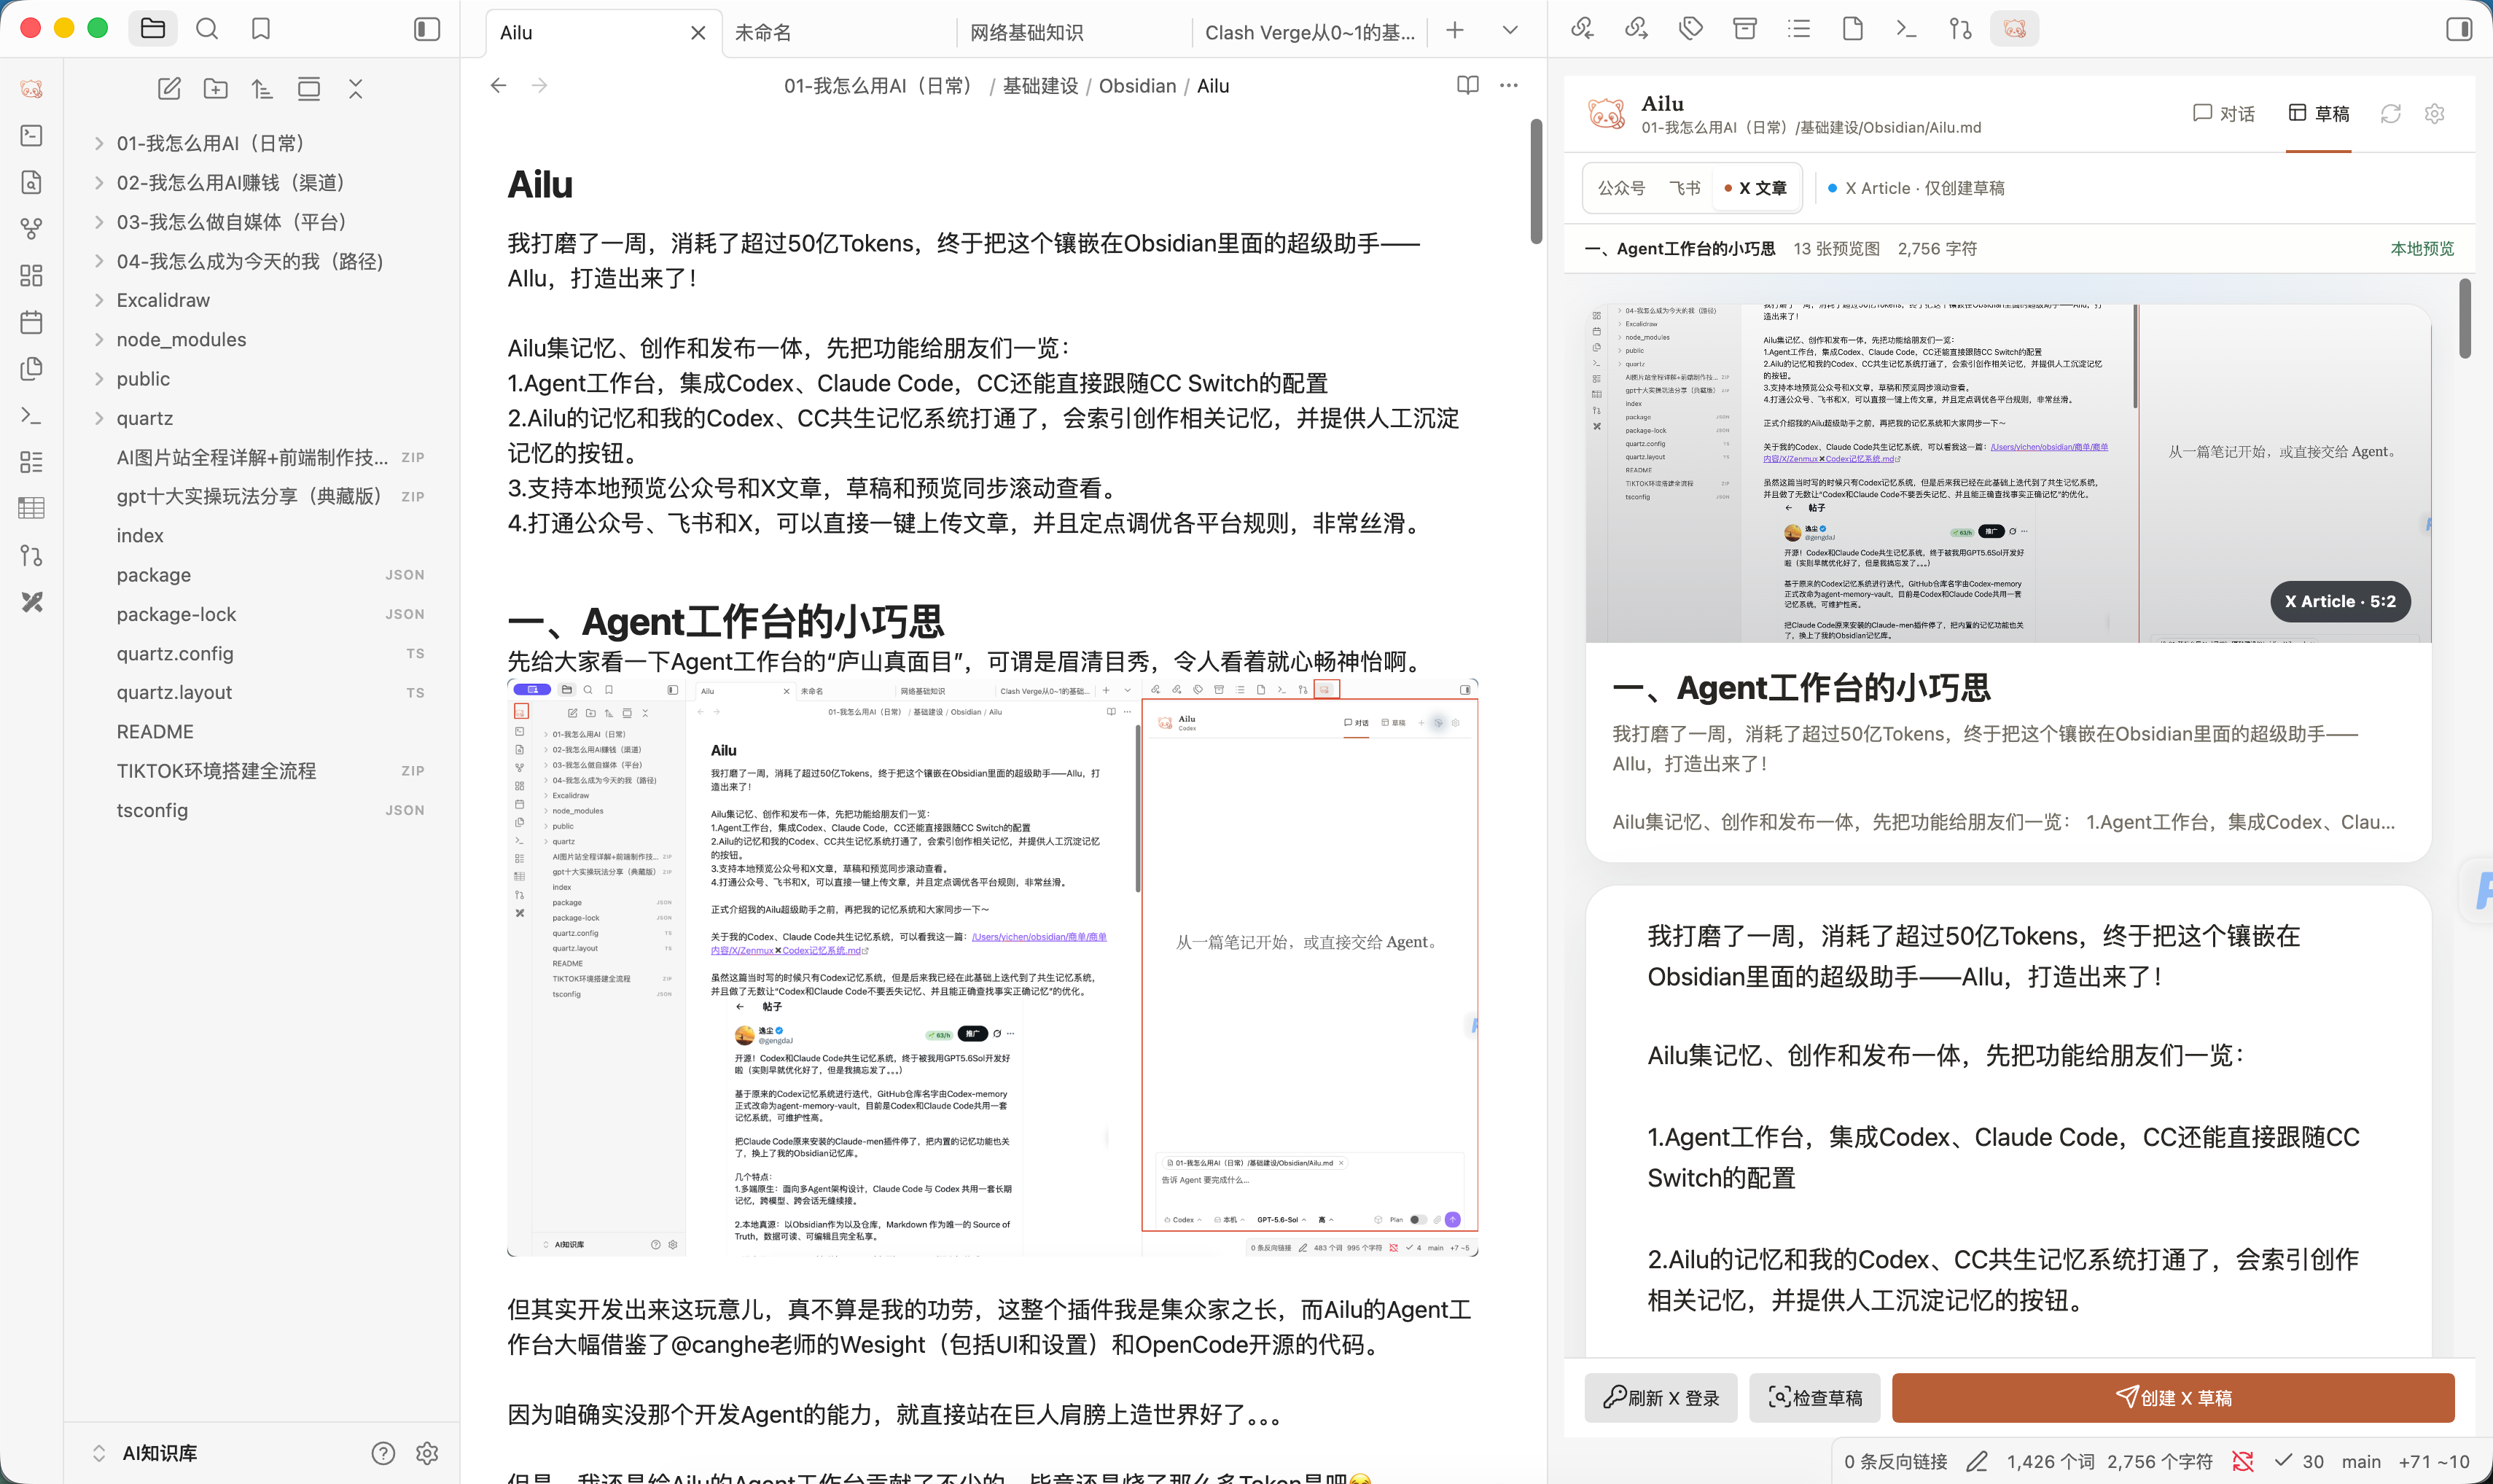Click the 基础建设 breadcrumb link
This screenshot has height=1484, width=2493.
[1040, 86]
